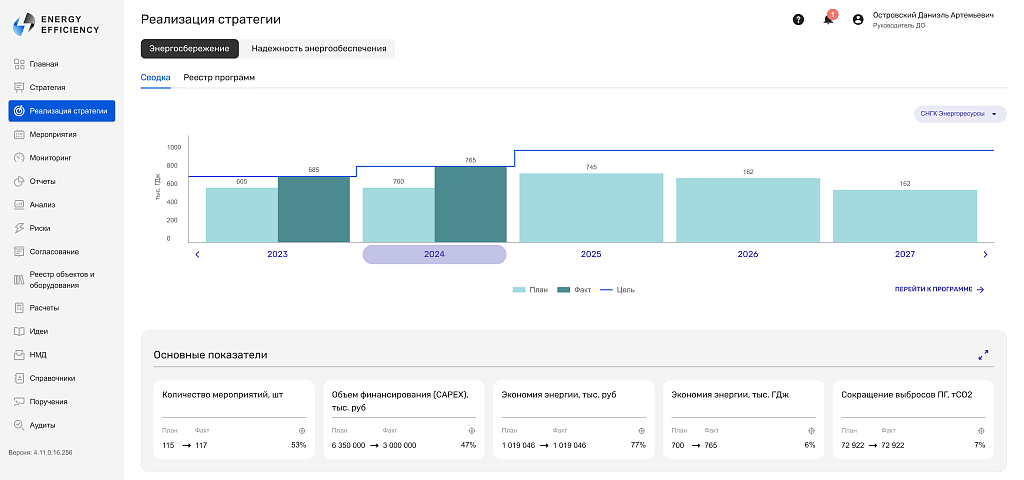This screenshot has height=480, width=1024.
Task: Click Перейти к программе link
Action: coord(939,289)
